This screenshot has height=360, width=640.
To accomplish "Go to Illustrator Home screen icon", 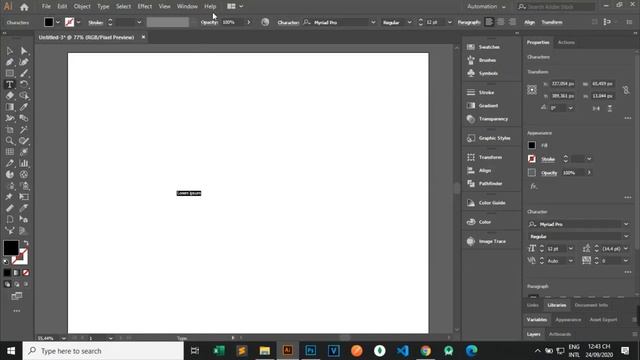I will (24, 7).
